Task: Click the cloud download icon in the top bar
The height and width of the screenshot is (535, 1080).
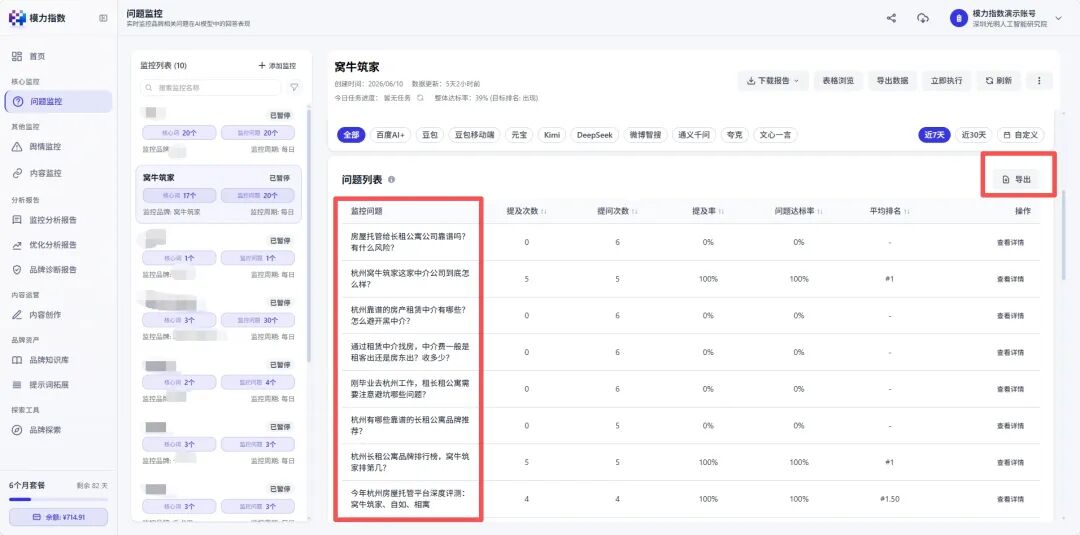Action: tap(923, 19)
